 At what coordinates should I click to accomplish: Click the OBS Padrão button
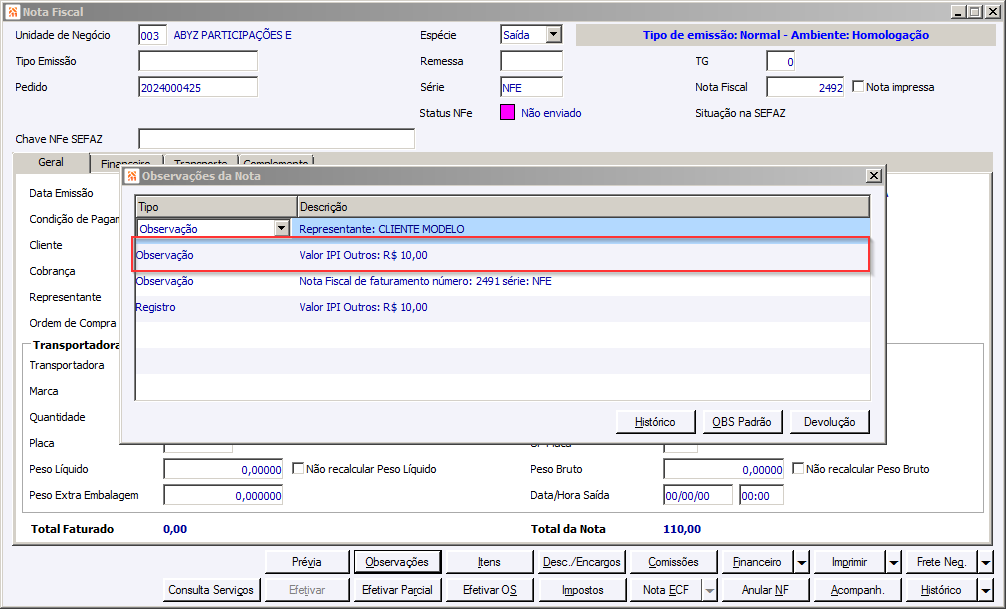point(742,422)
